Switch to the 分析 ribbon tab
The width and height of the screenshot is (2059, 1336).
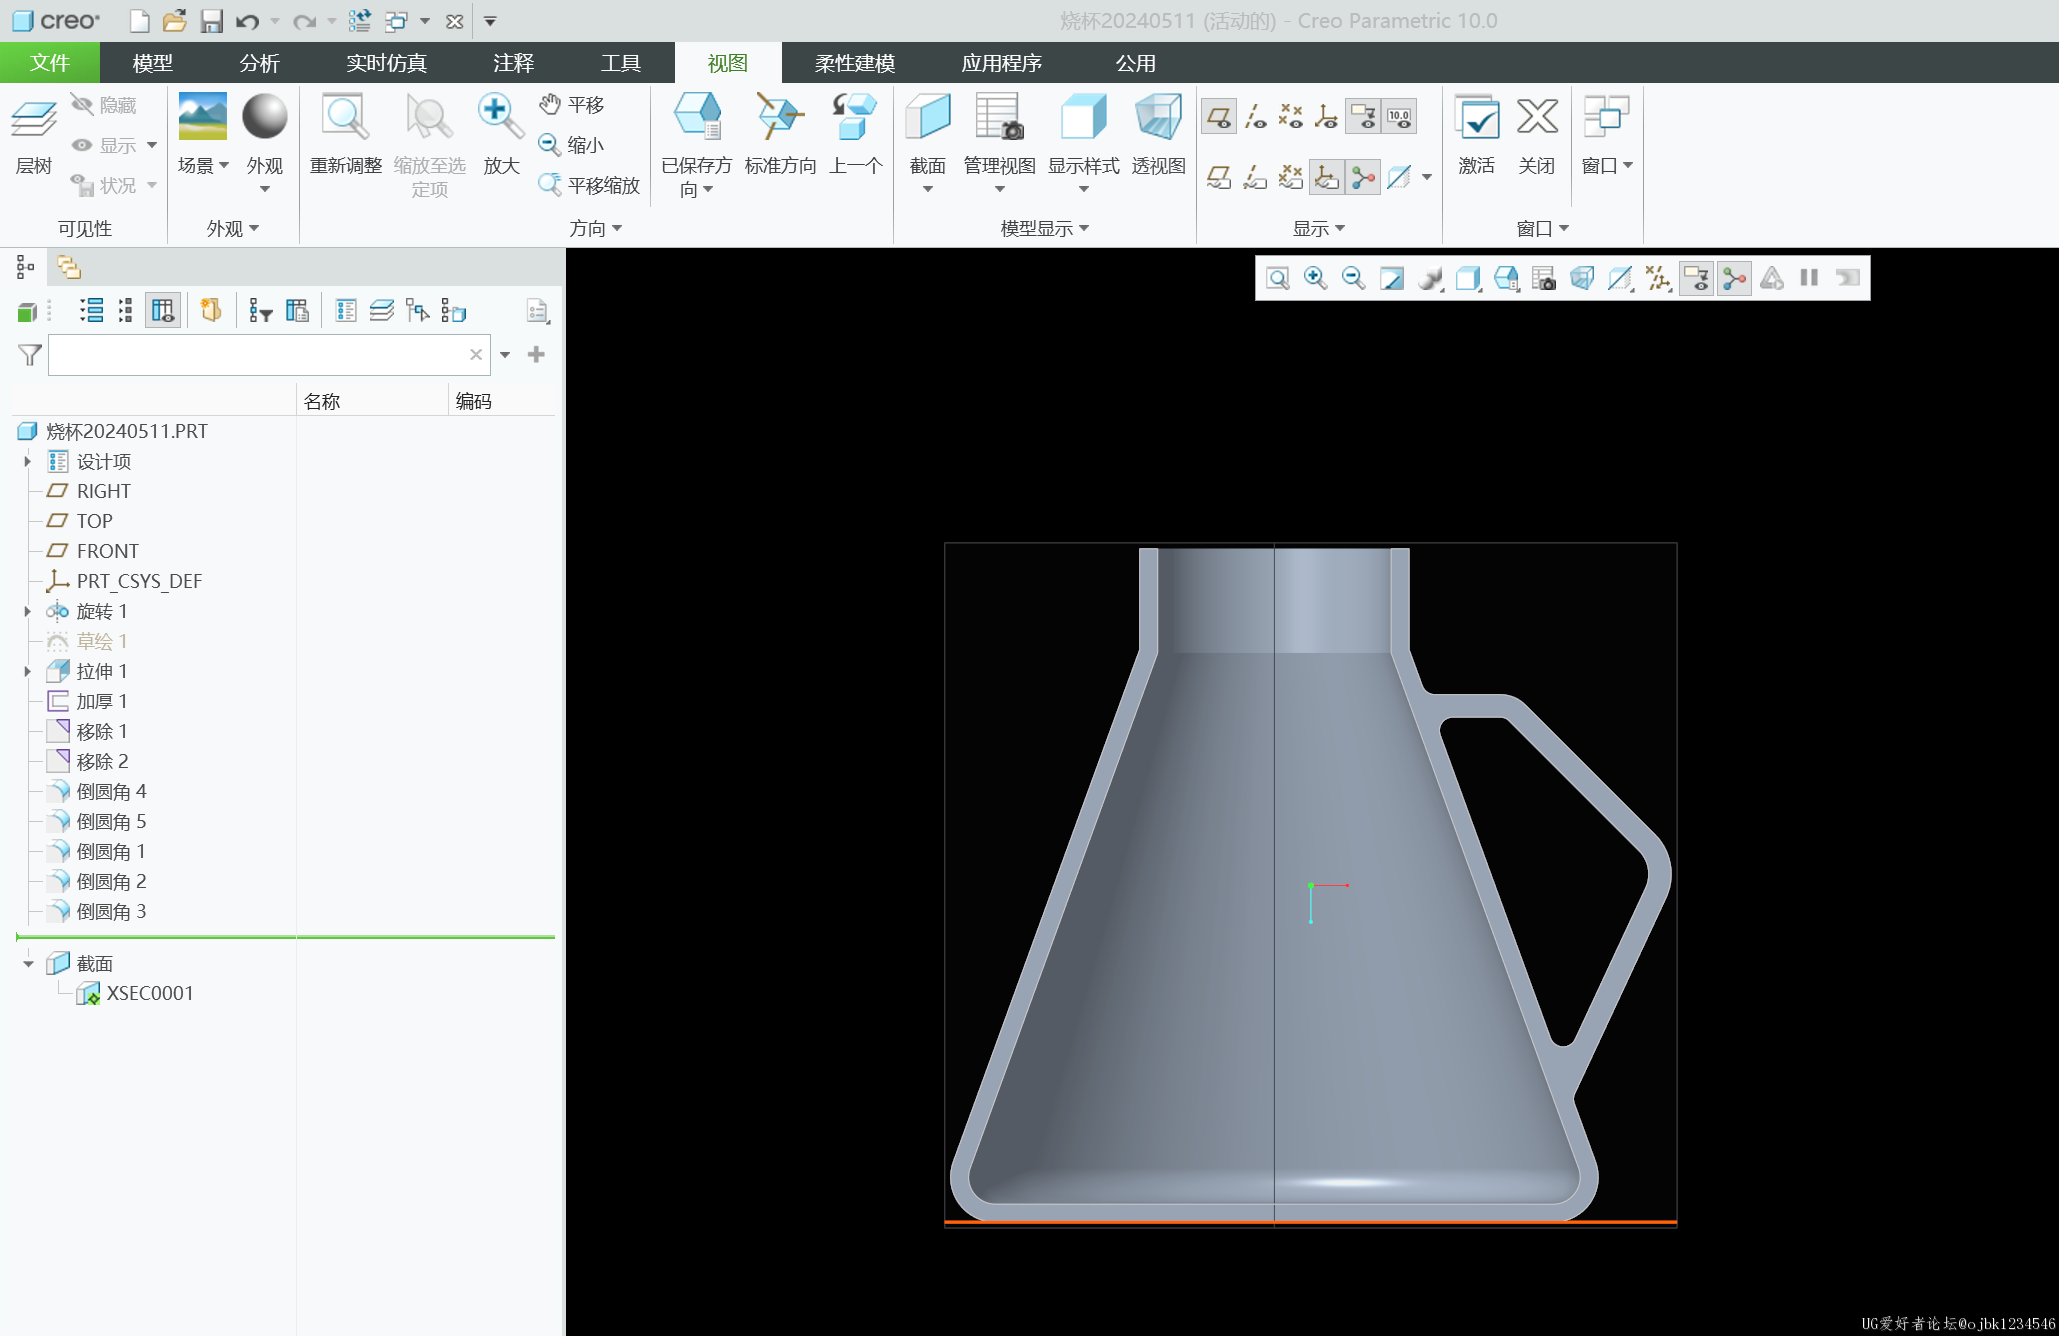pos(259,63)
